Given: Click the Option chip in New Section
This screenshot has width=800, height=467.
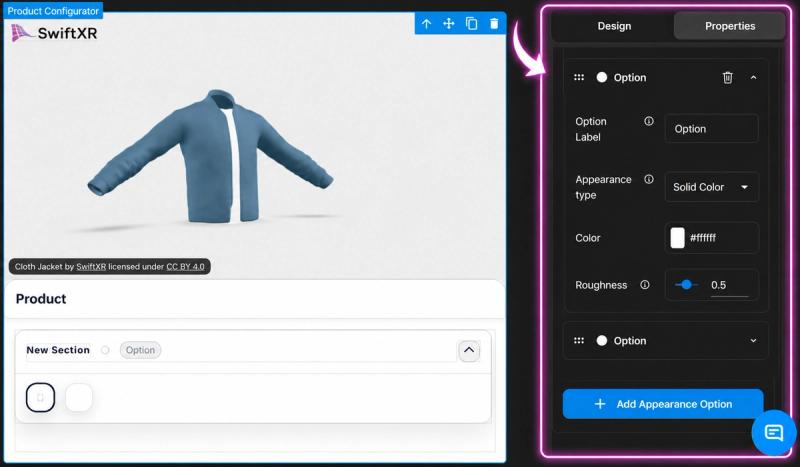Looking at the screenshot, I should click(x=140, y=350).
